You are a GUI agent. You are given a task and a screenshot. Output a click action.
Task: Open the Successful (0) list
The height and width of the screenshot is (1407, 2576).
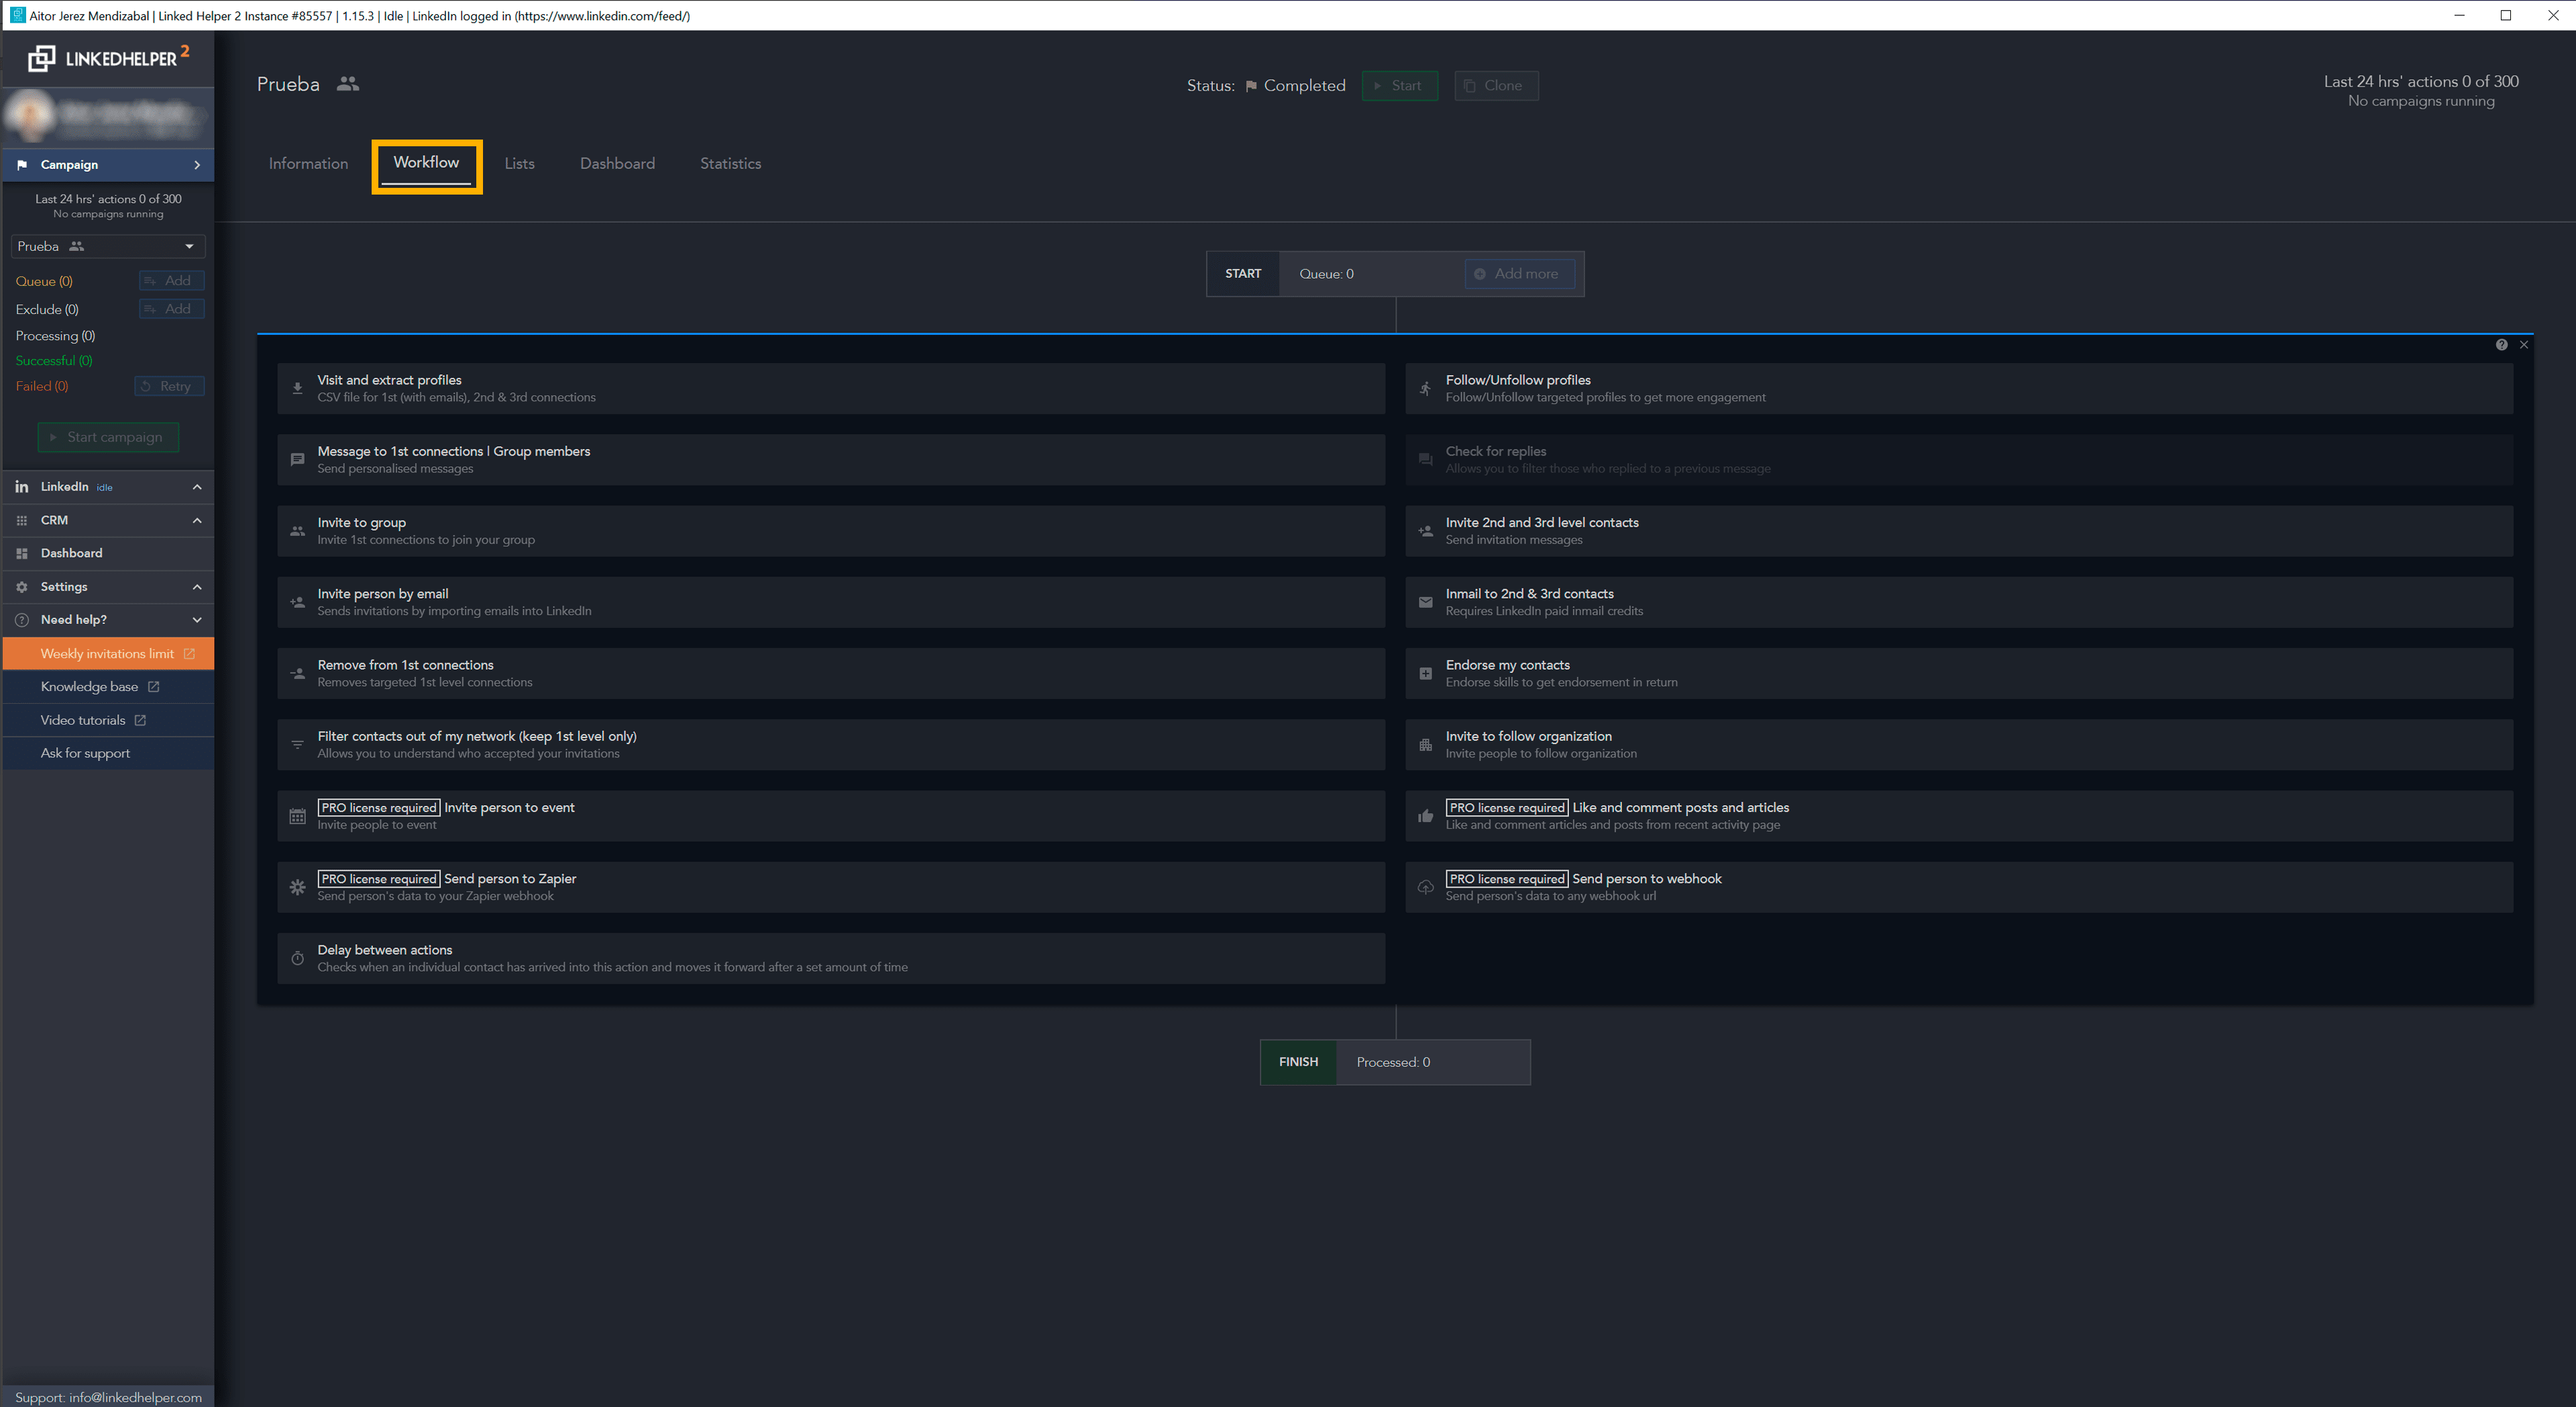pyautogui.click(x=54, y=361)
